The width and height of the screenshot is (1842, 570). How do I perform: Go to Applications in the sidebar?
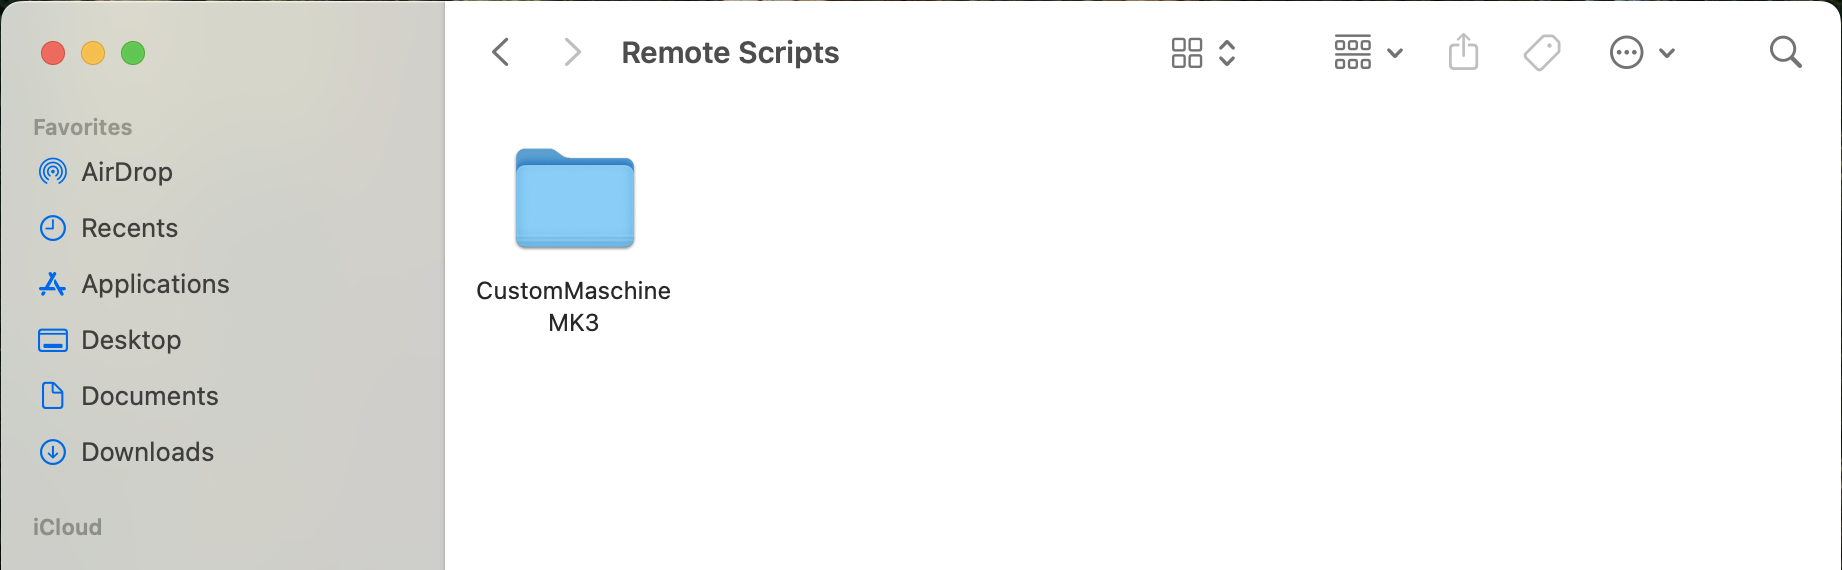[x=155, y=284]
